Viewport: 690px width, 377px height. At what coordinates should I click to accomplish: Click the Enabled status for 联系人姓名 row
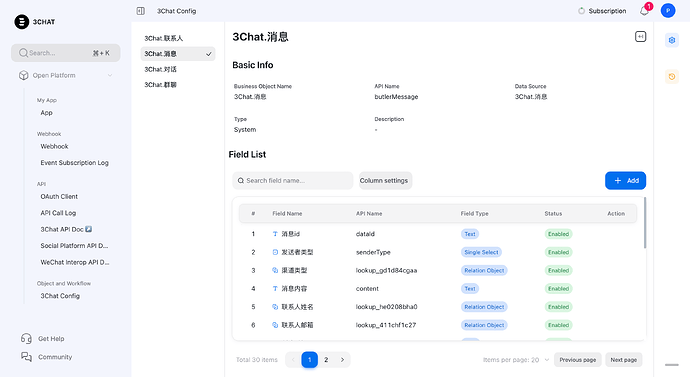pyautogui.click(x=558, y=307)
